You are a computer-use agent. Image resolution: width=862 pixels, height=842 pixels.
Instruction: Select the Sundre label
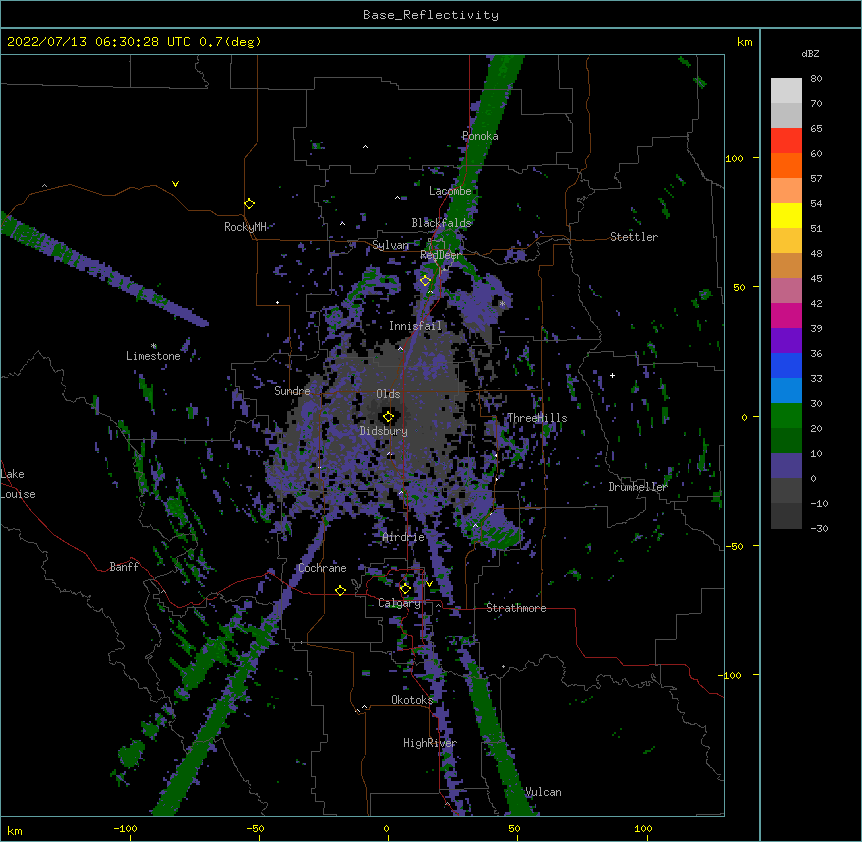click(x=292, y=391)
